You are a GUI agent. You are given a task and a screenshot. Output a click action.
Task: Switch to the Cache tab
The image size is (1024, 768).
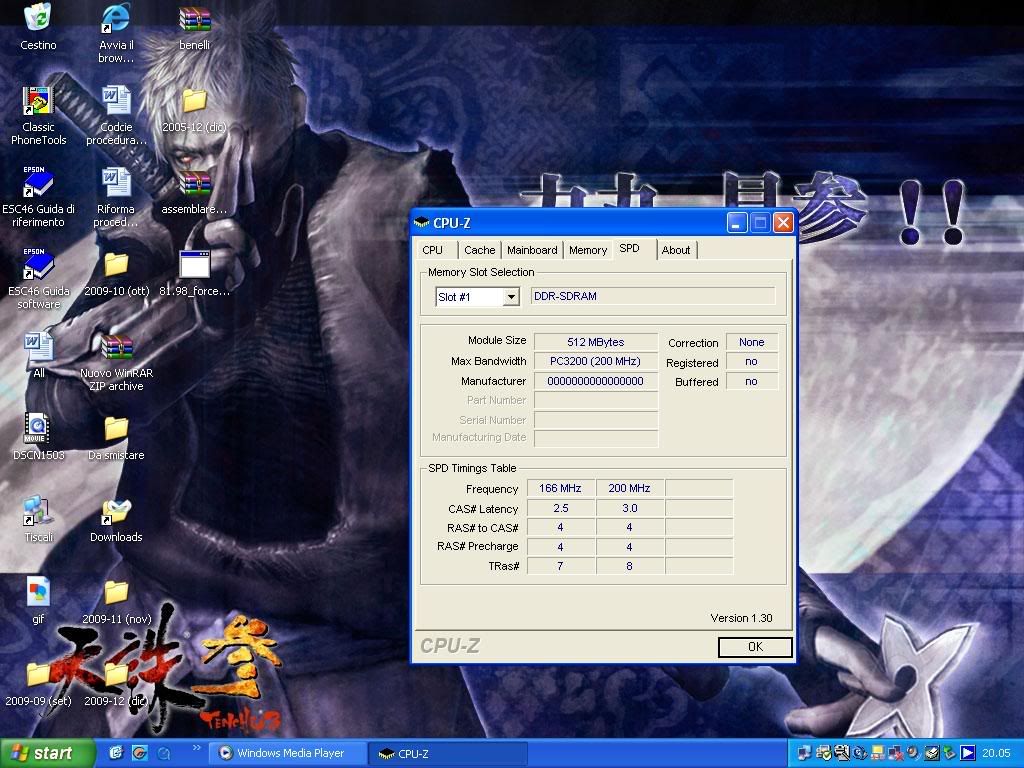click(479, 250)
